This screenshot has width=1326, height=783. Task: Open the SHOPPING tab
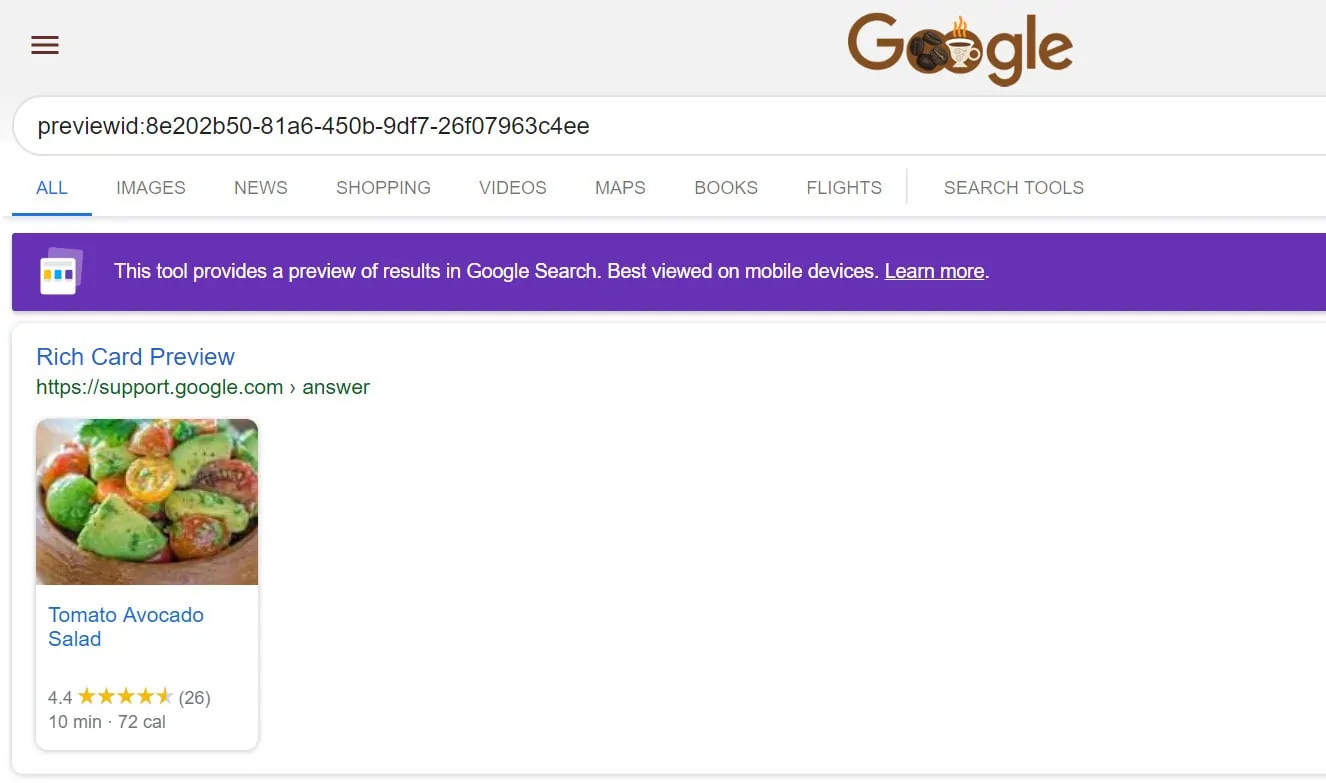pos(383,187)
